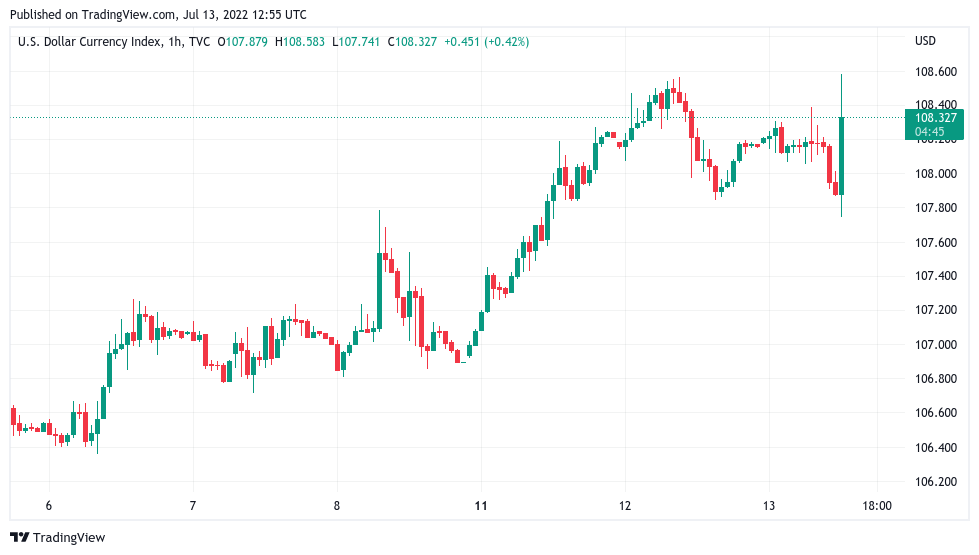
Task: Click the USD currency label on price axis
Action: coord(925,42)
